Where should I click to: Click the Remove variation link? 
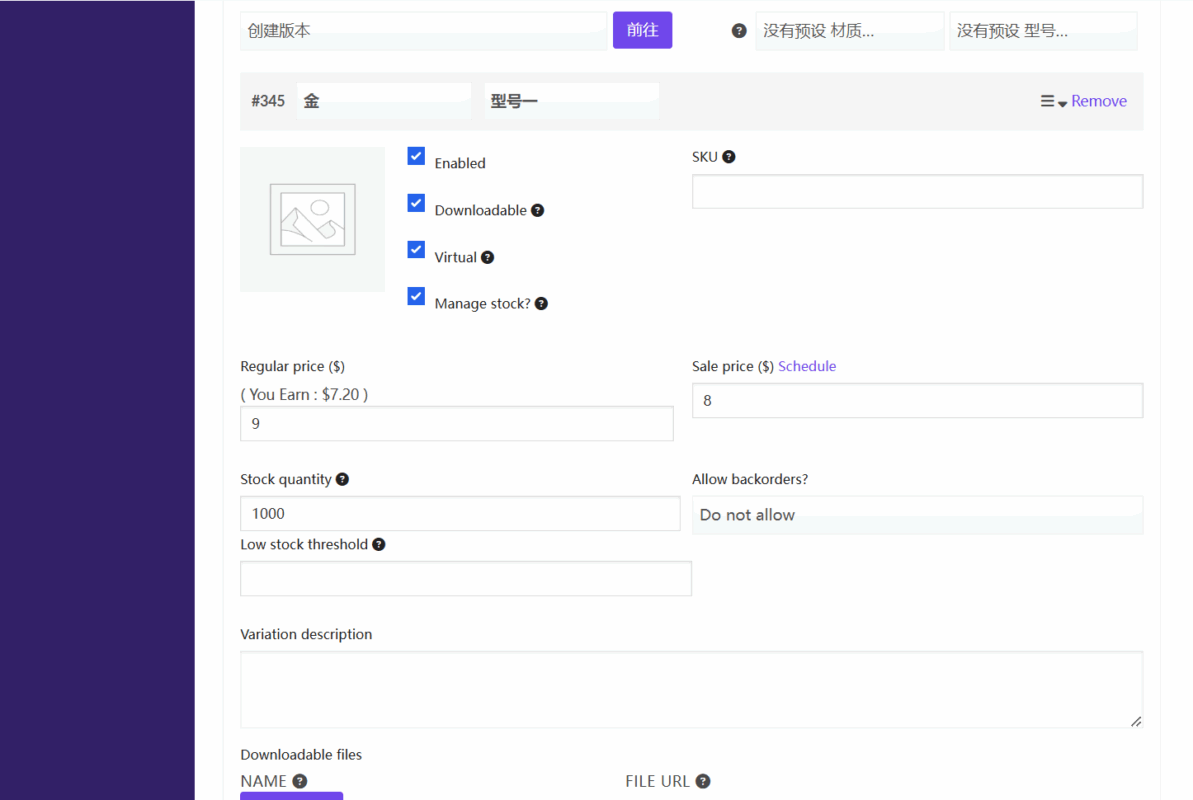[1098, 101]
